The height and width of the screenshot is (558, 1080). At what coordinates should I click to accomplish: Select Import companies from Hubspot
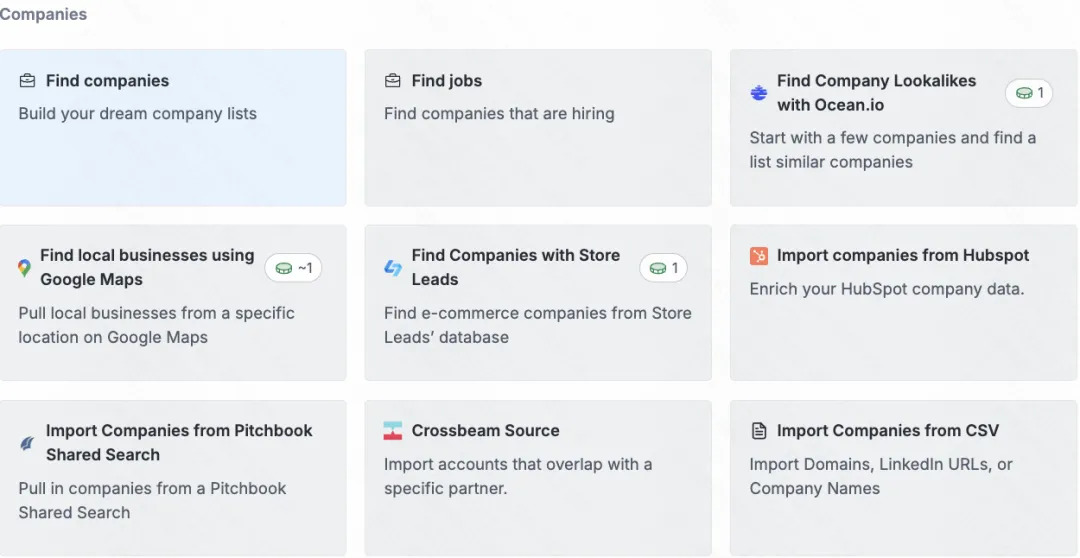(904, 302)
